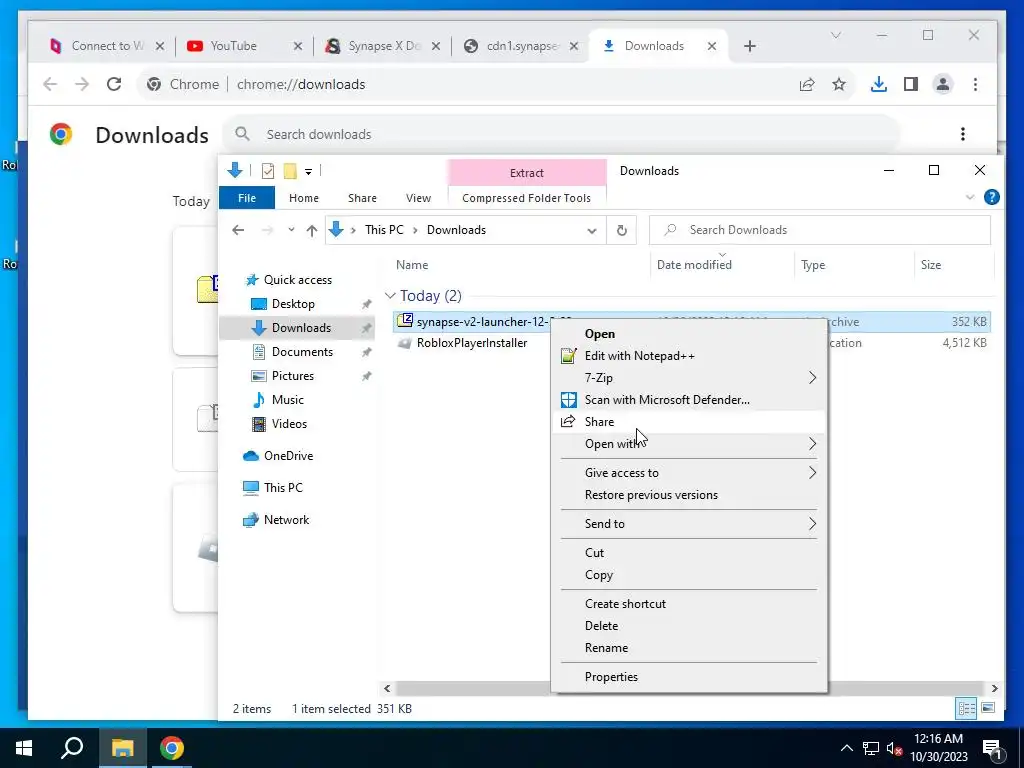
Task: Switch to large icons view in the status bar
Action: [x=988, y=709]
